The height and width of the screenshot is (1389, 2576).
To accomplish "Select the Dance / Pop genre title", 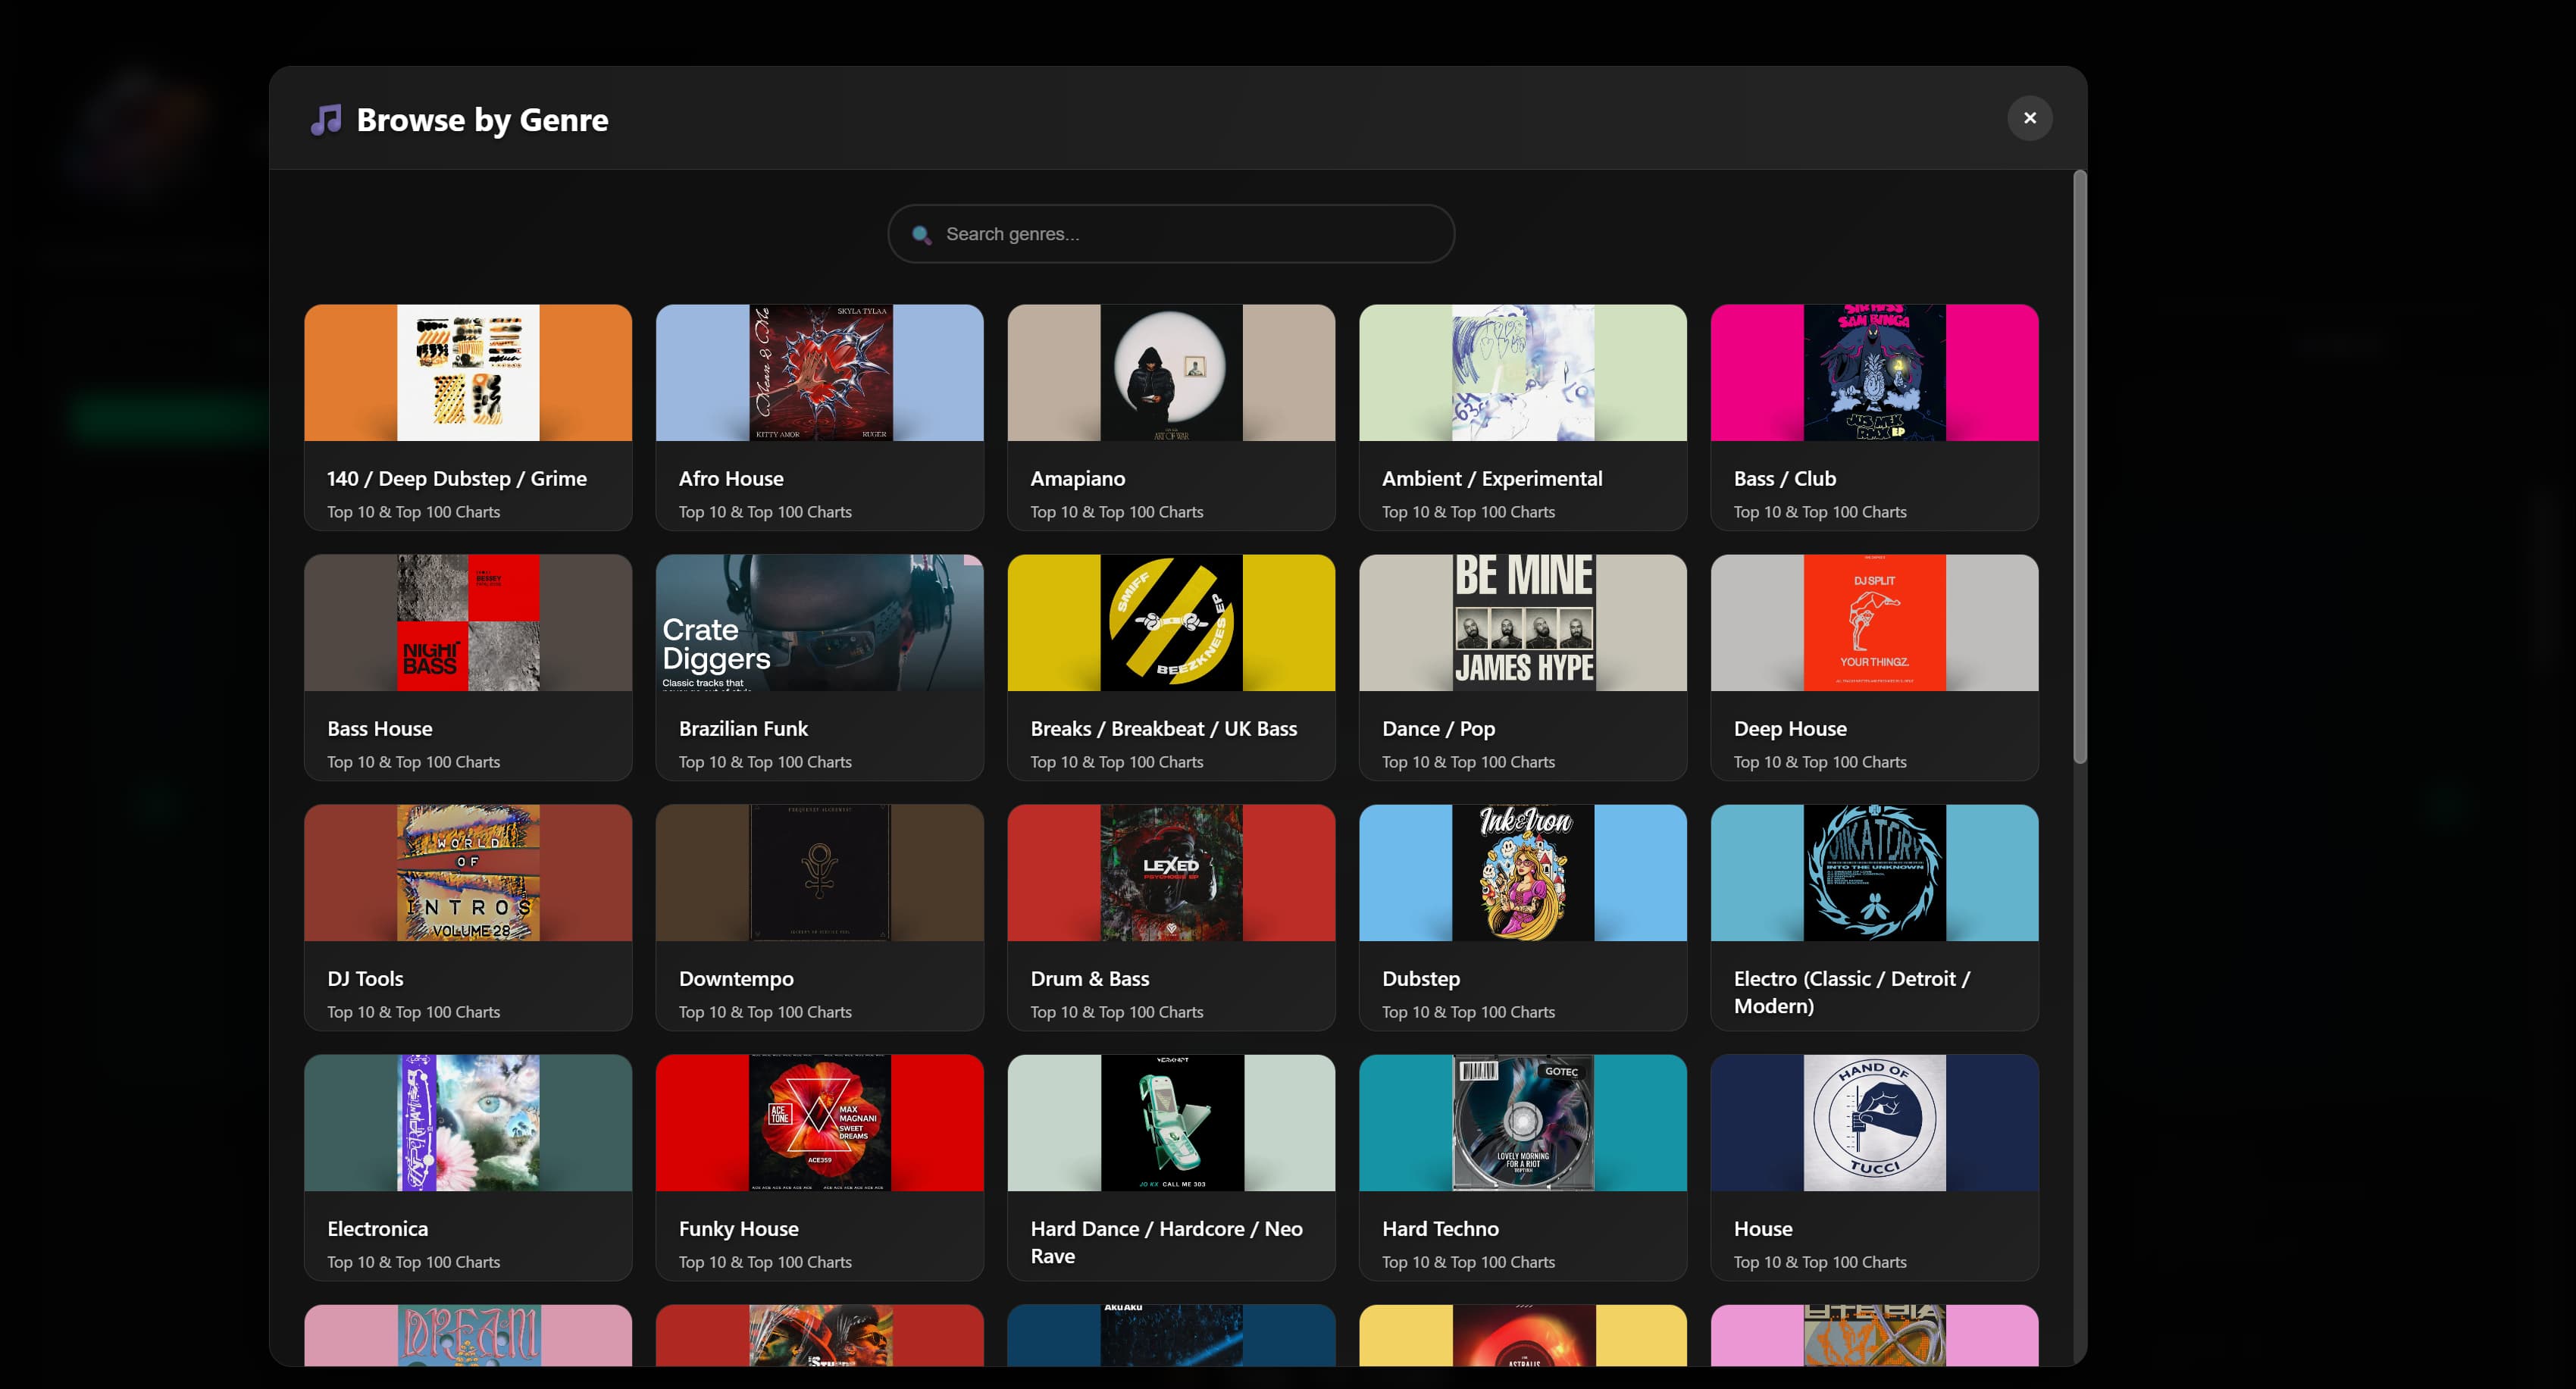I will click(x=1438, y=729).
